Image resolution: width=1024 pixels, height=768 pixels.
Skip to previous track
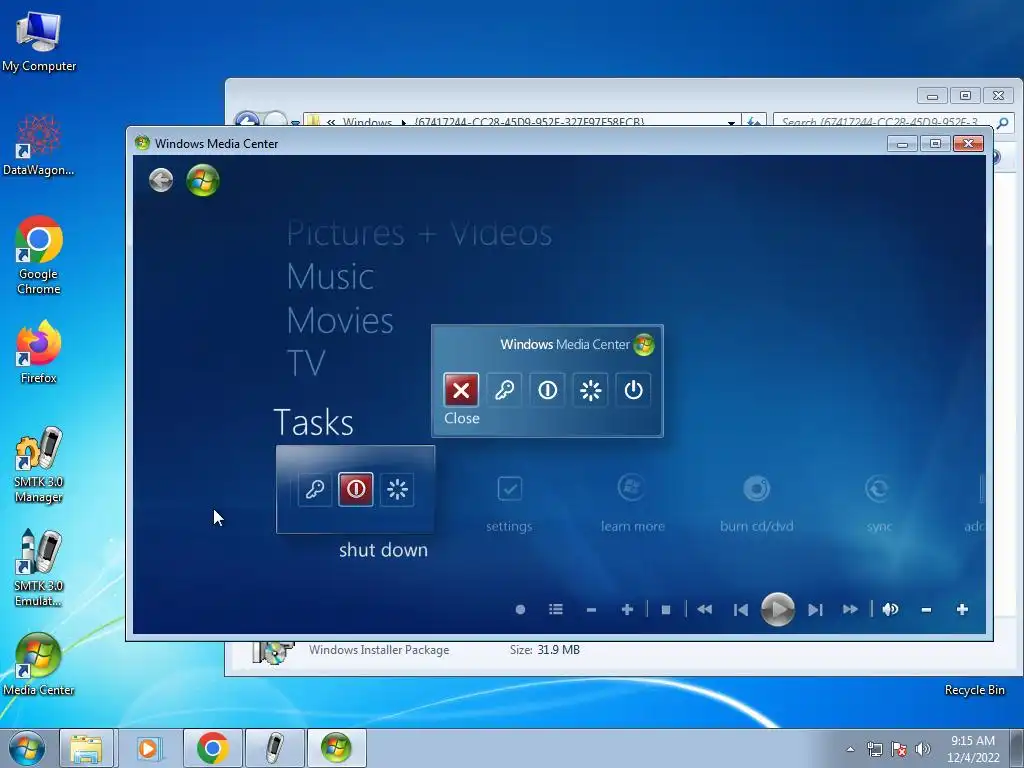(x=741, y=610)
